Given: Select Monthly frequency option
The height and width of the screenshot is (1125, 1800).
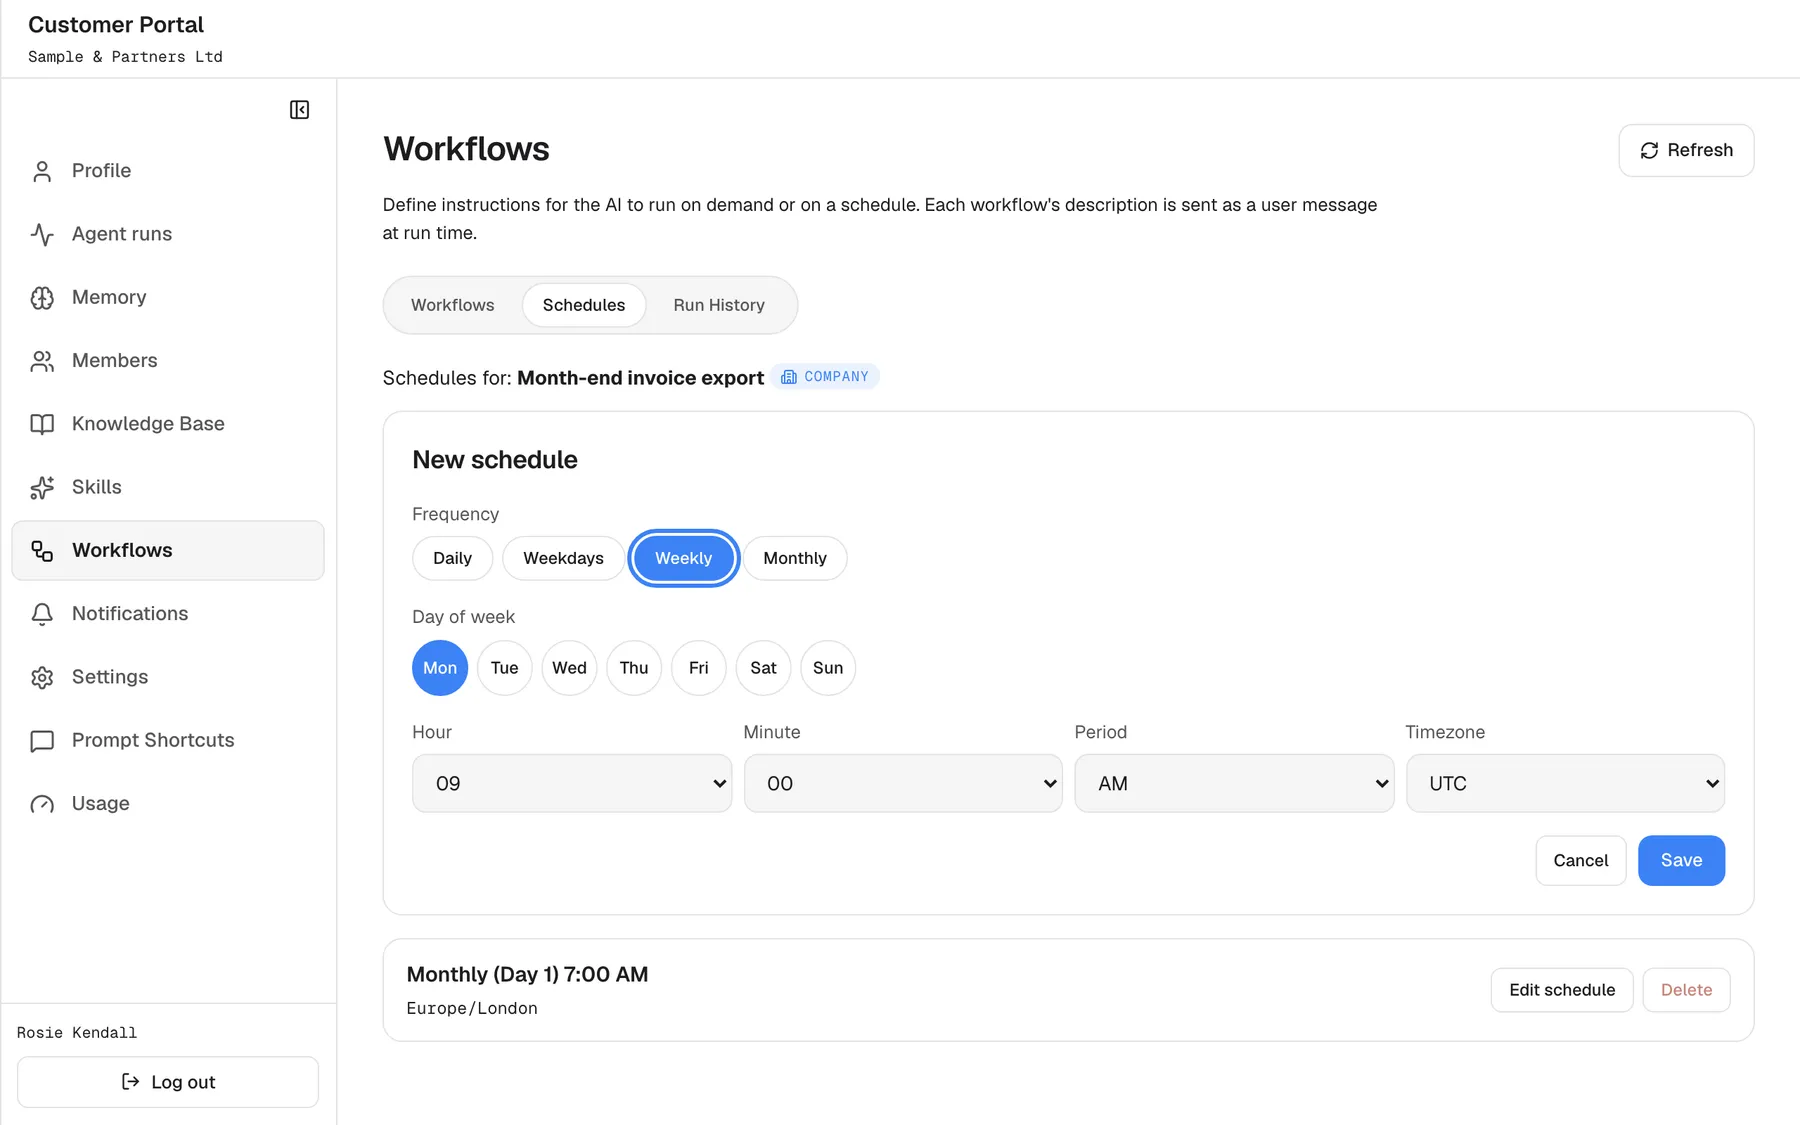Looking at the screenshot, I should (795, 558).
